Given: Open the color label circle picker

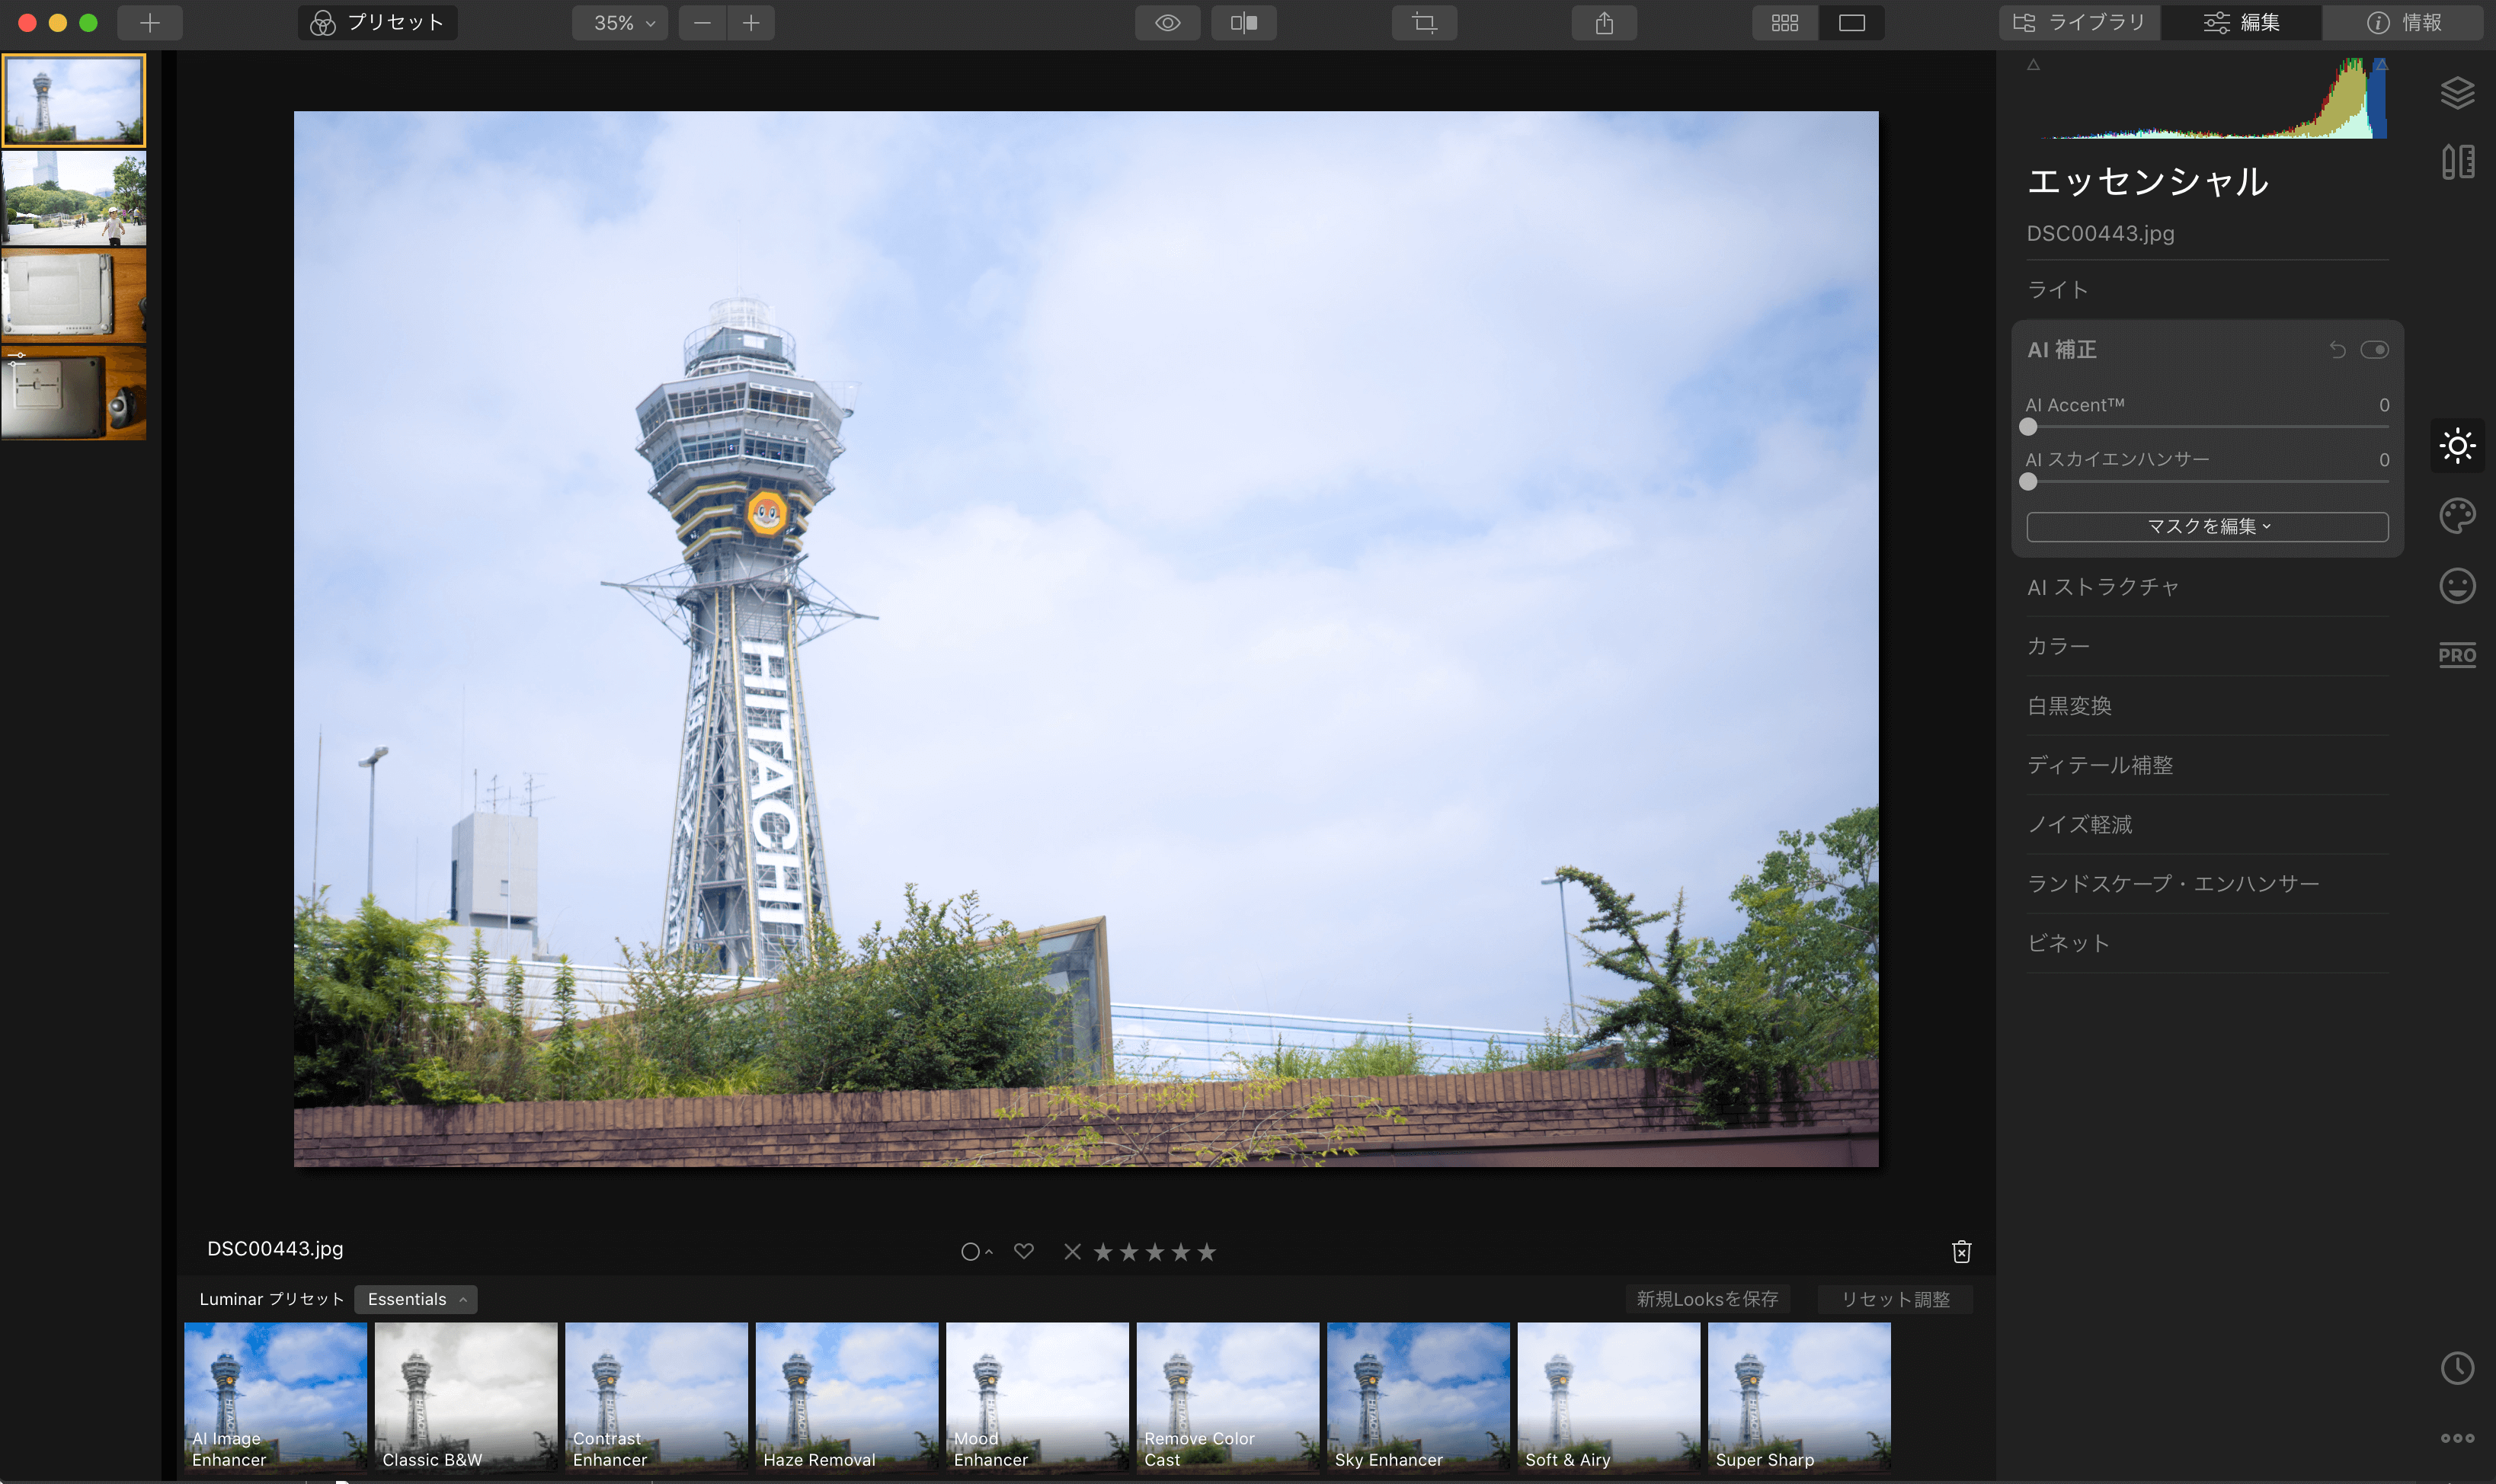Looking at the screenshot, I should [x=975, y=1252].
